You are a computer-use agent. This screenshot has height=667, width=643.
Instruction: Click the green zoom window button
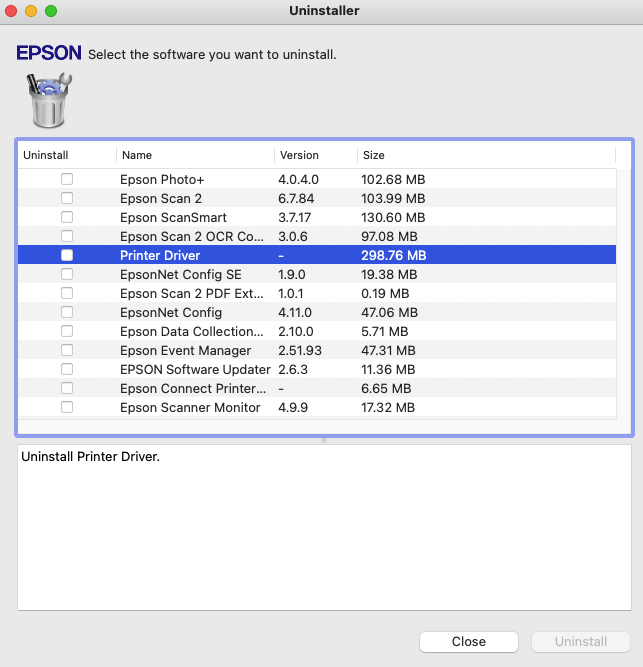[x=51, y=11]
